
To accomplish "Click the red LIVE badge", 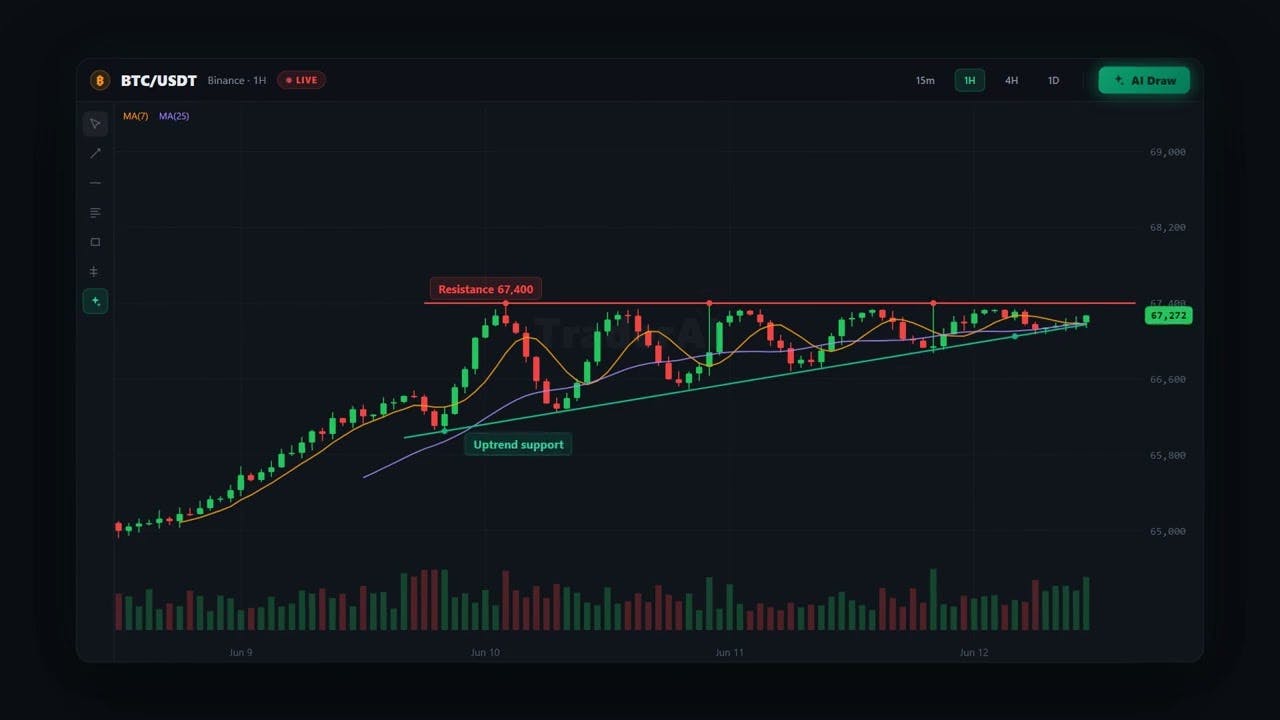I will [x=301, y=80].
